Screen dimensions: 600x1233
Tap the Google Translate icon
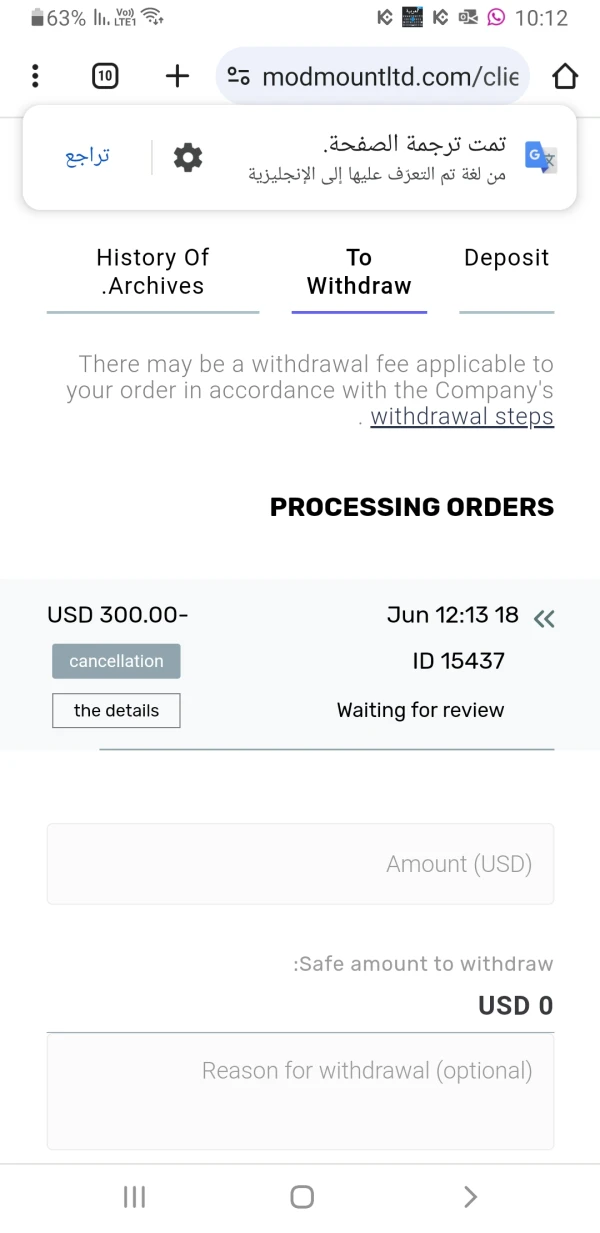pyautogui.click(x=541, y=157)
